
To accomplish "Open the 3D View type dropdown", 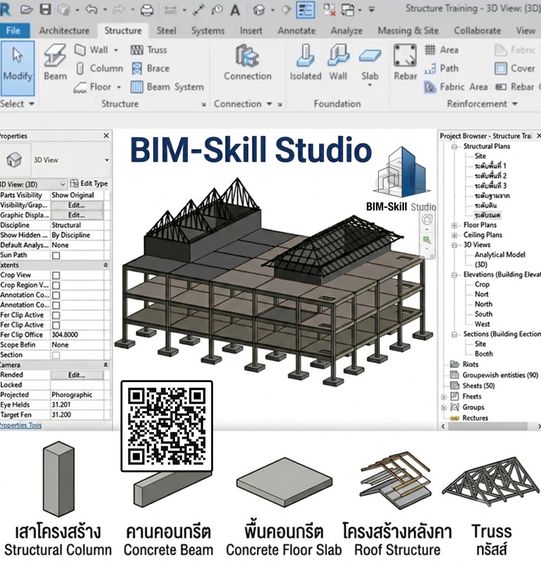I will (x=107, y=160).
